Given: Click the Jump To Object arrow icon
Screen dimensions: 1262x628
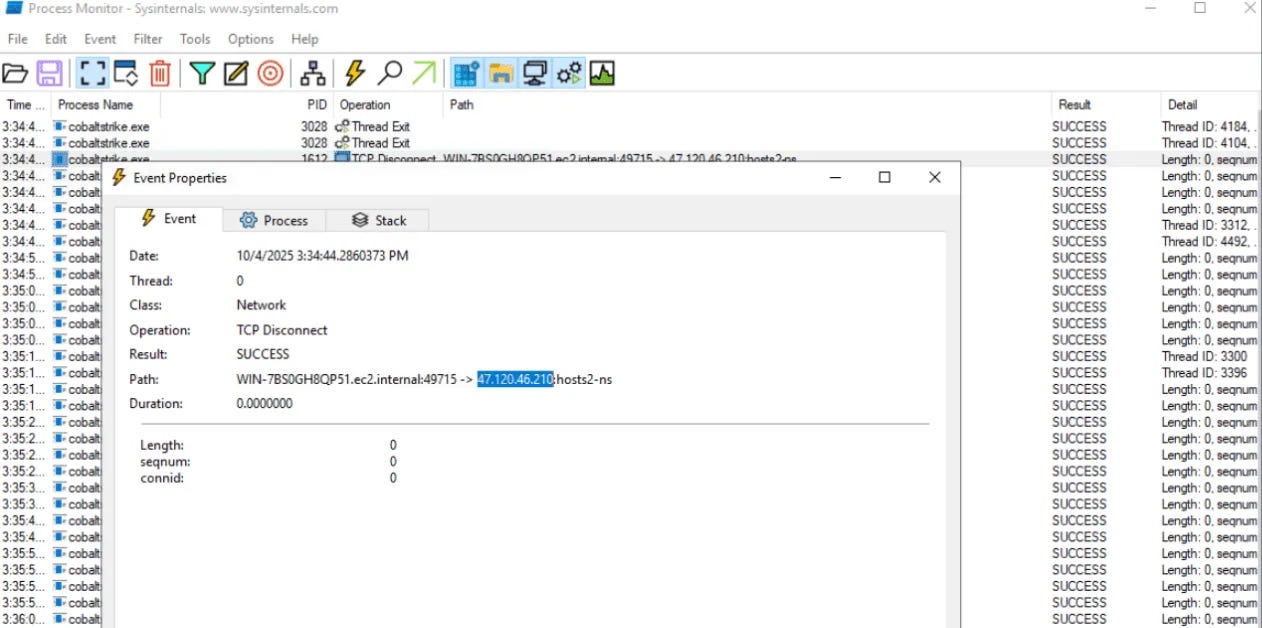Looking at the screenshot, I should [424, 73].
